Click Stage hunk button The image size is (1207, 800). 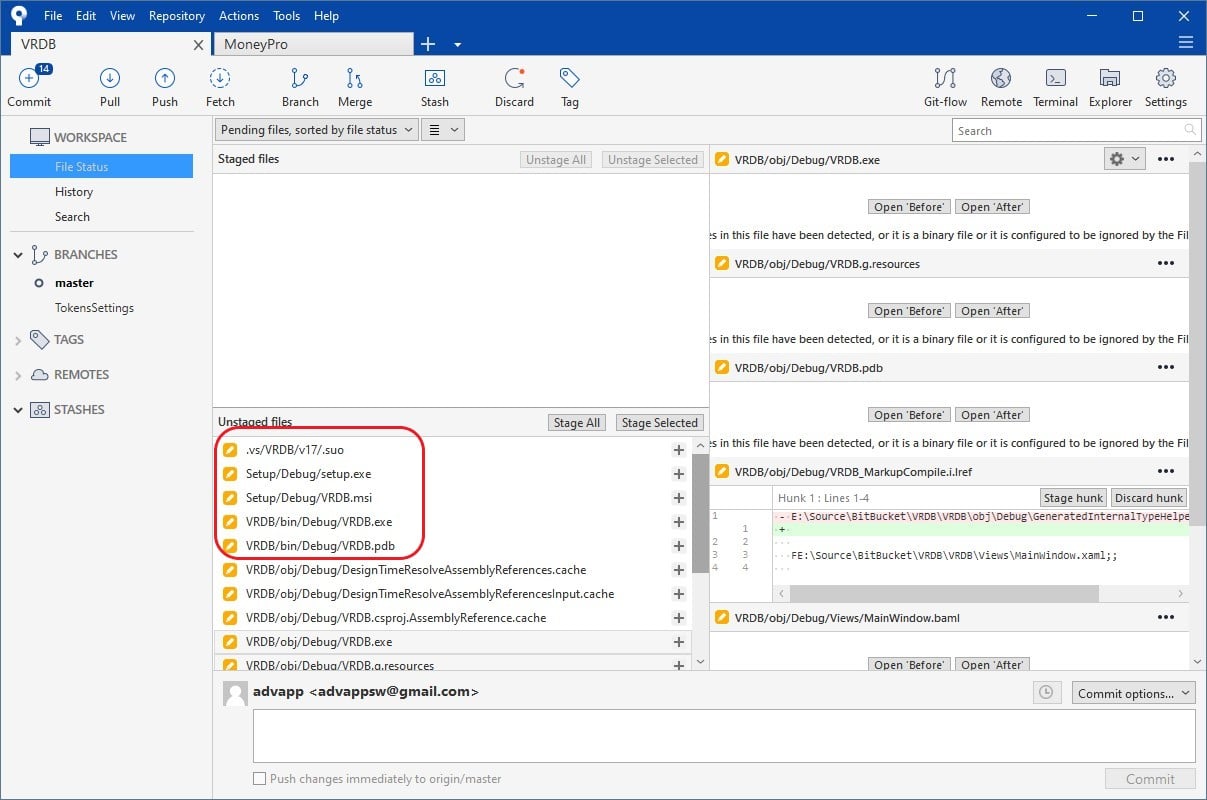pyautogui.click(x=1073, y=498)
